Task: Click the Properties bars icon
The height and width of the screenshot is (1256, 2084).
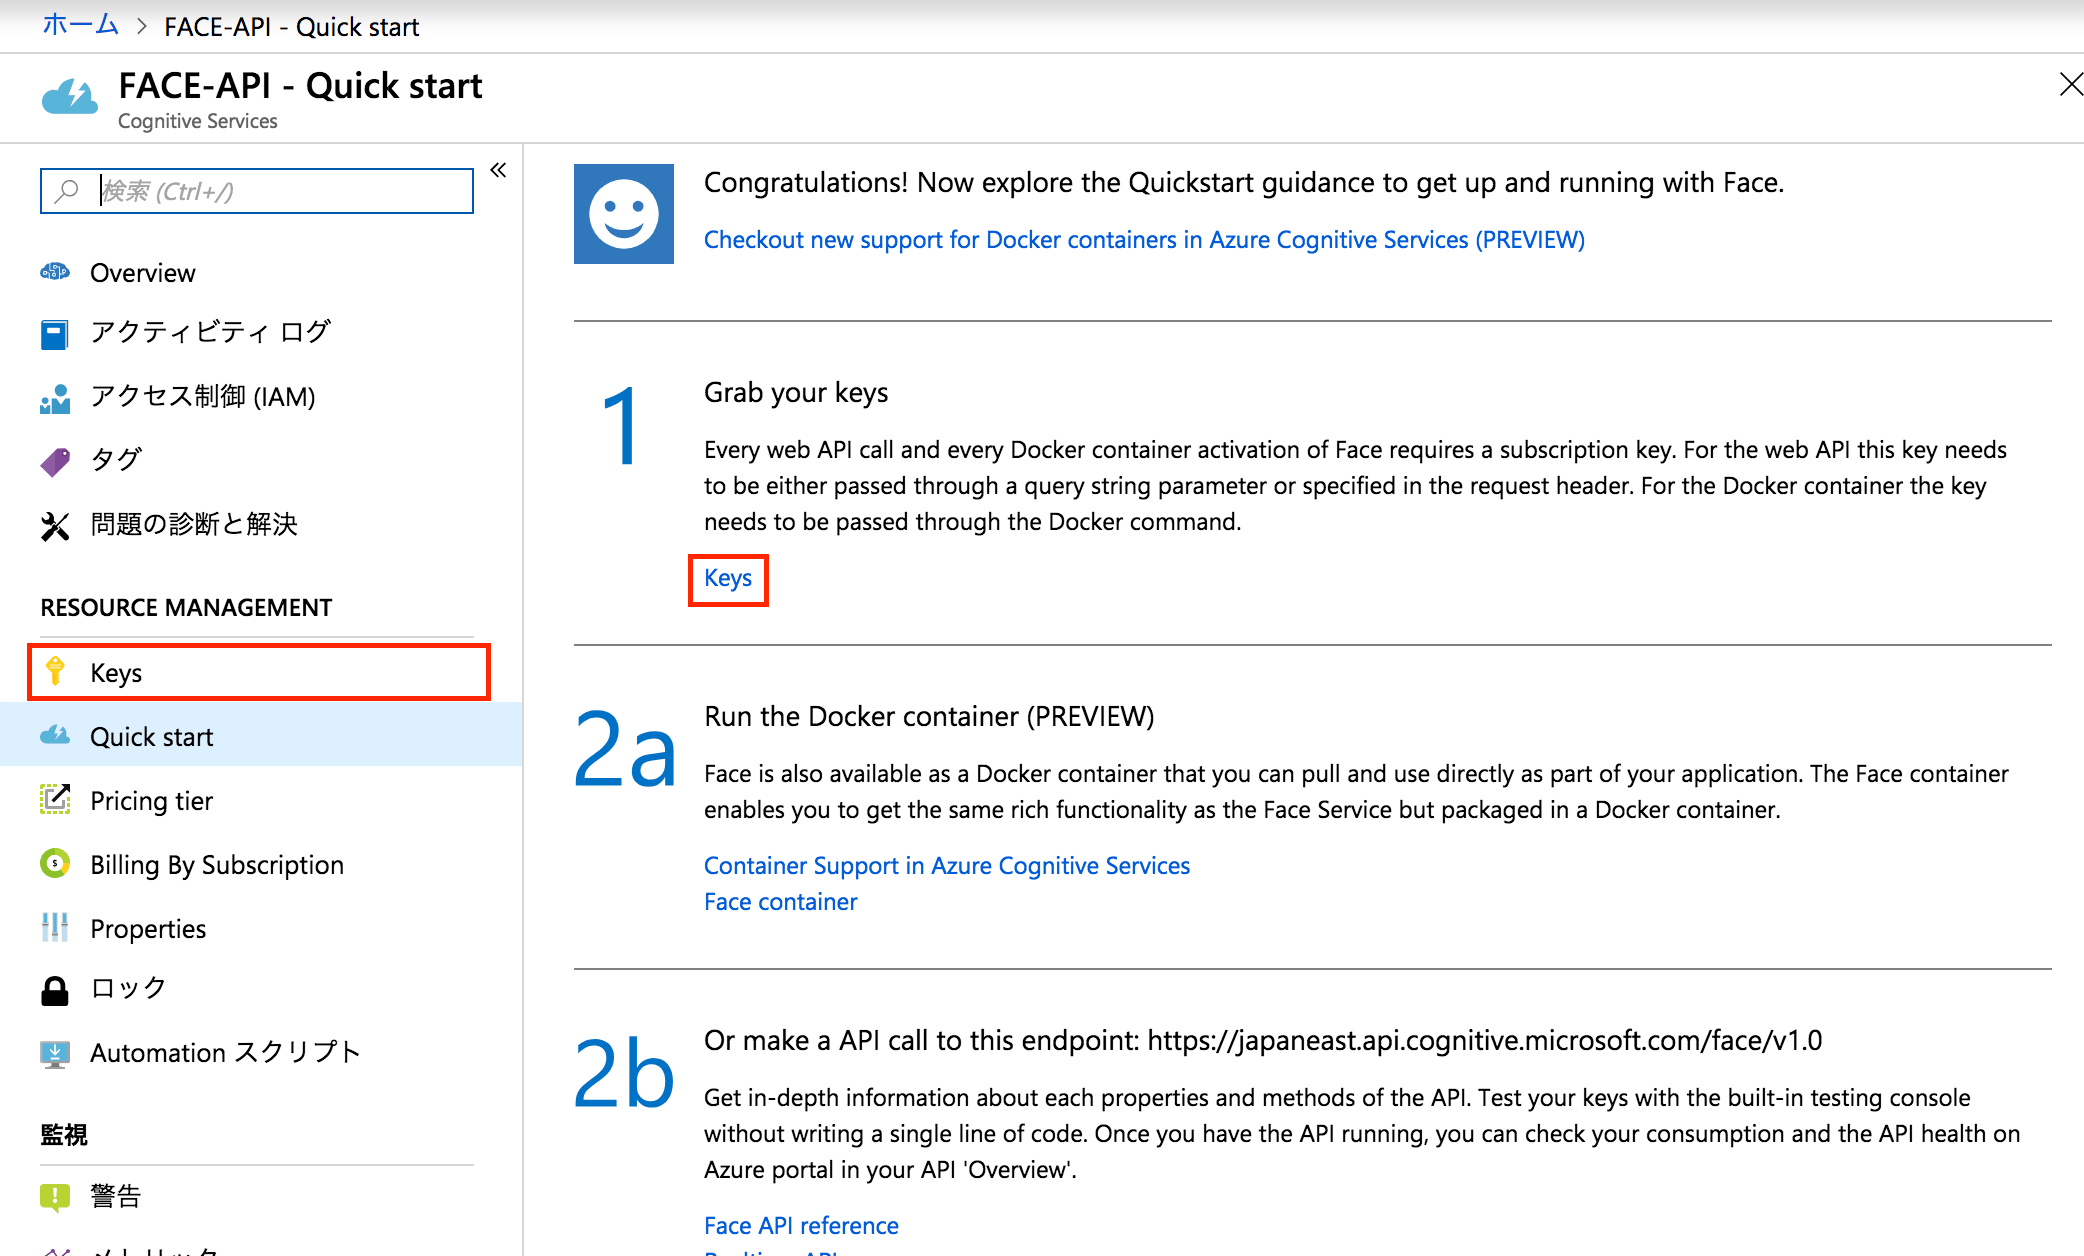Action: [55, 927]
